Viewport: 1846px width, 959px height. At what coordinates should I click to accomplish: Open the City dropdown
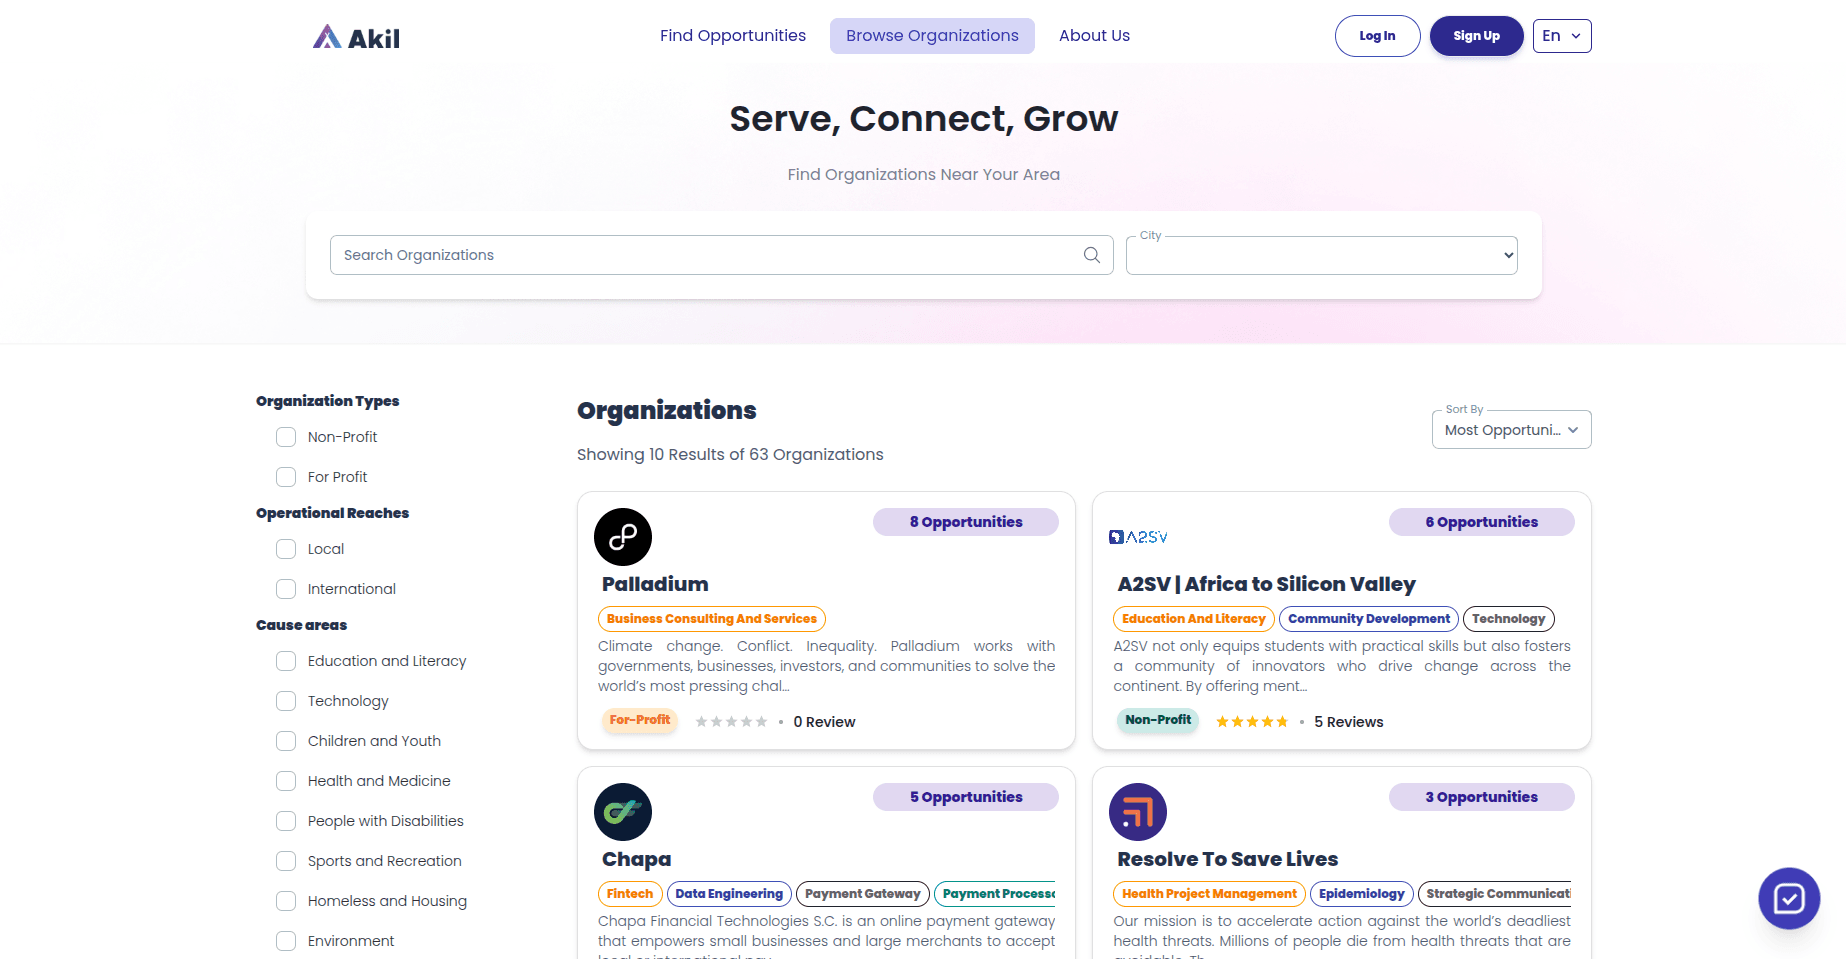point(1322,255)
